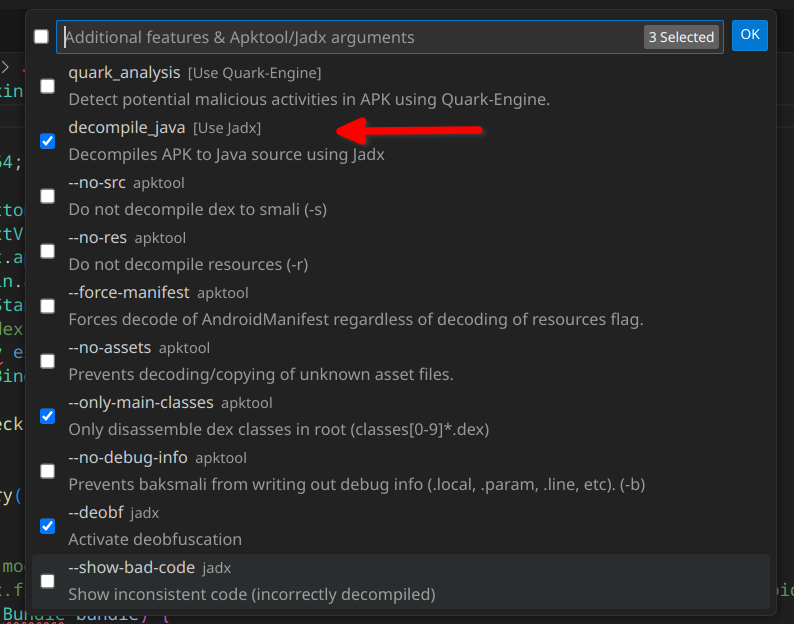Select the decompile_java list item label
This screenshot has width=794, height=624.
tap(126, 128)
